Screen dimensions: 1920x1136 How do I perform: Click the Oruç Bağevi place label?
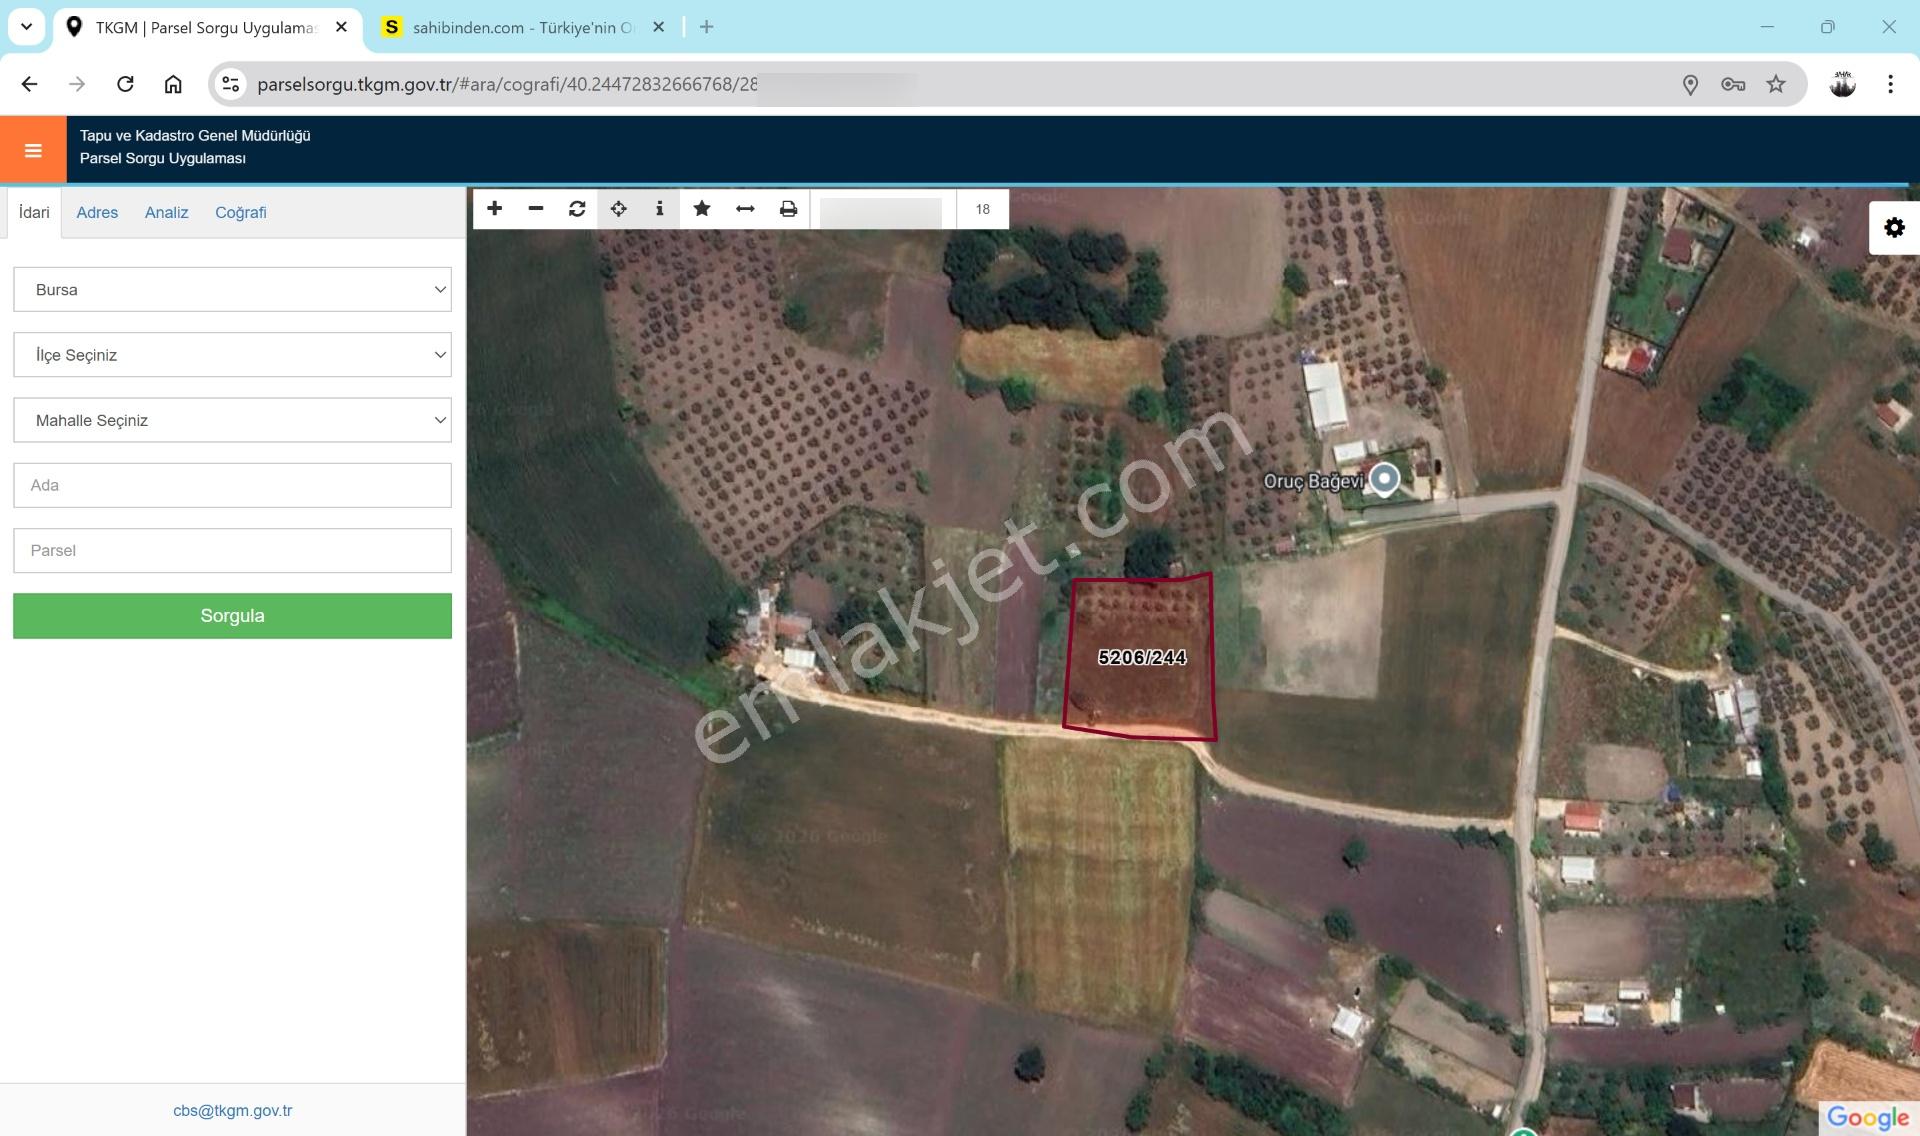(x=1313, y=481)
